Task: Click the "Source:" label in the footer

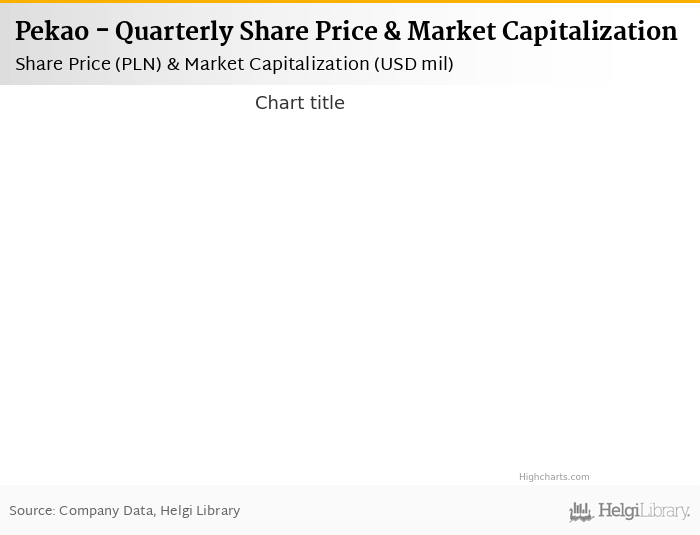Action: click(x=32, y=511)
